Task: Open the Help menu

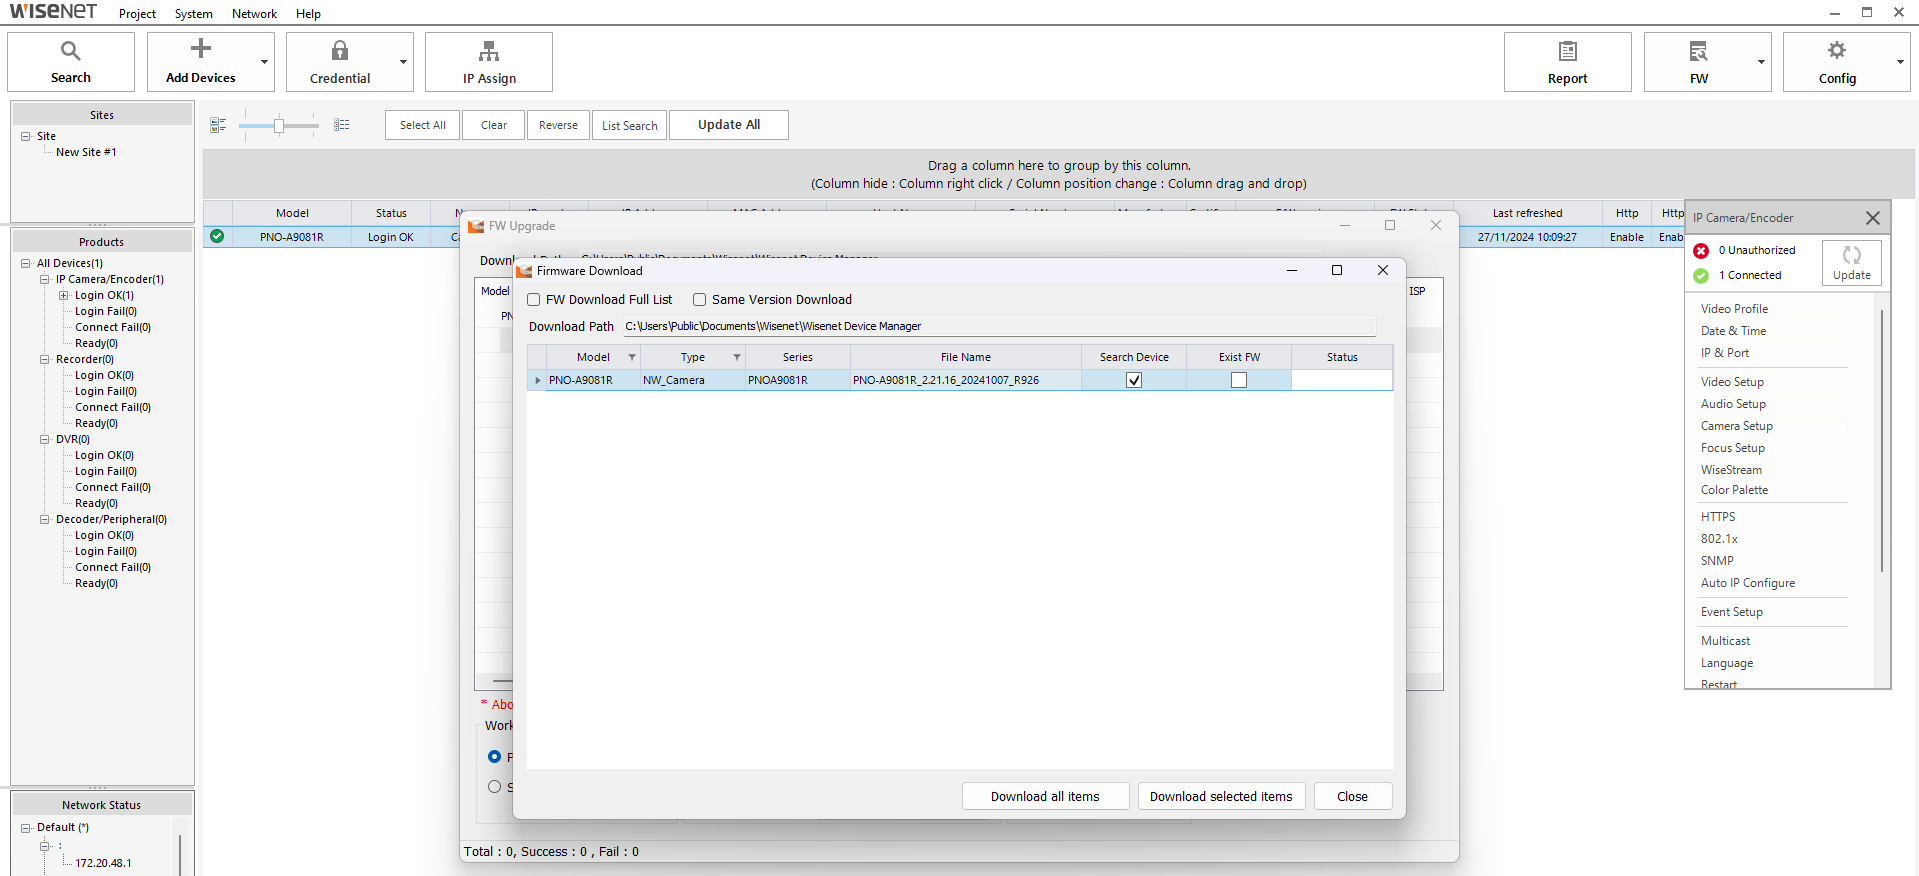Action: click(308, 14)
